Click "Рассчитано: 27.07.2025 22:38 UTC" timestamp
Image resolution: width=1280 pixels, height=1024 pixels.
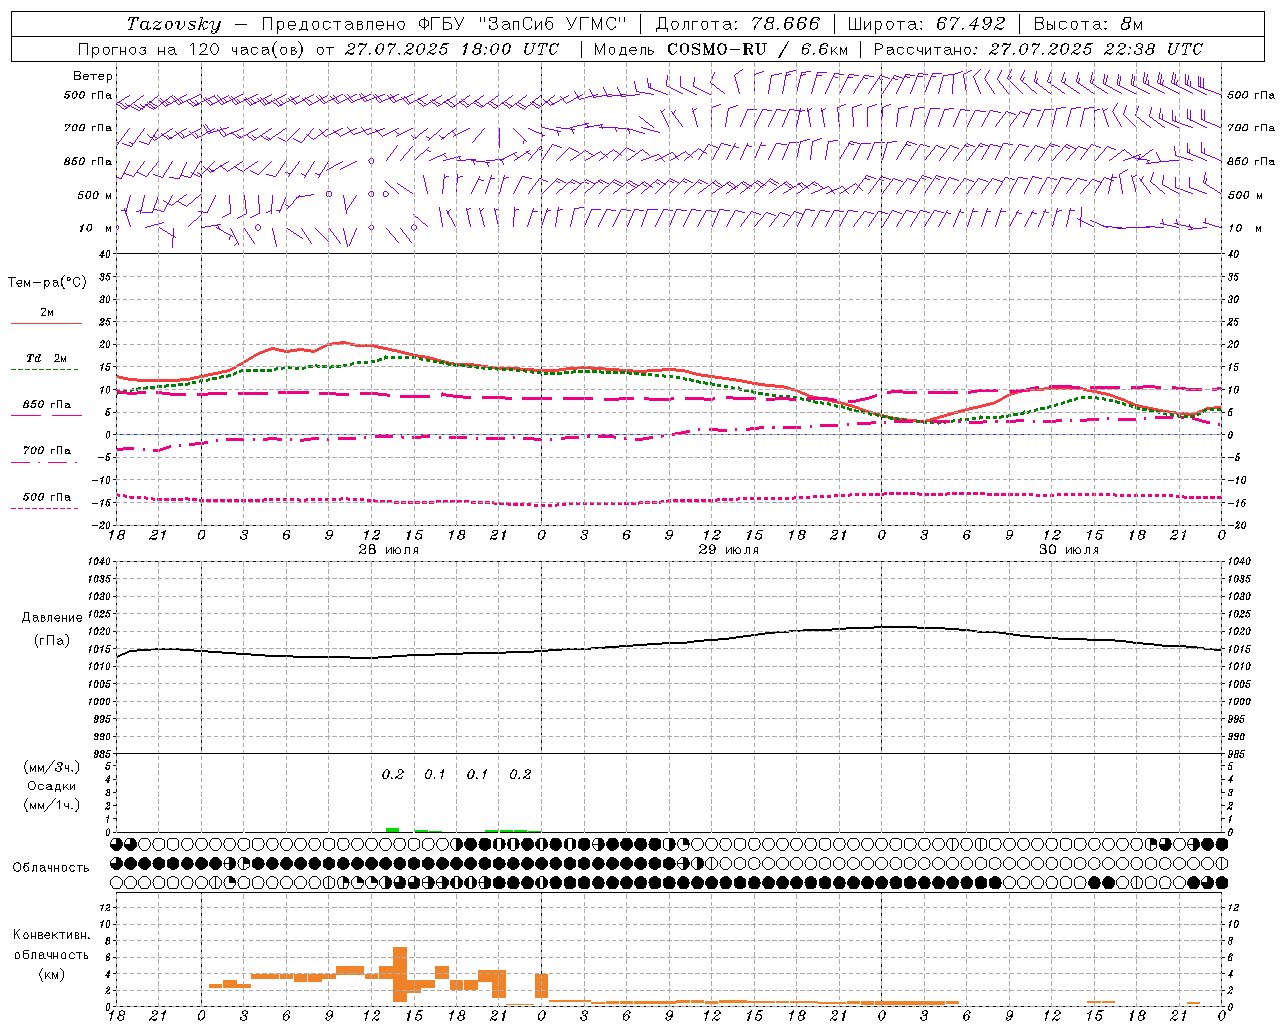pos(1038,49)
